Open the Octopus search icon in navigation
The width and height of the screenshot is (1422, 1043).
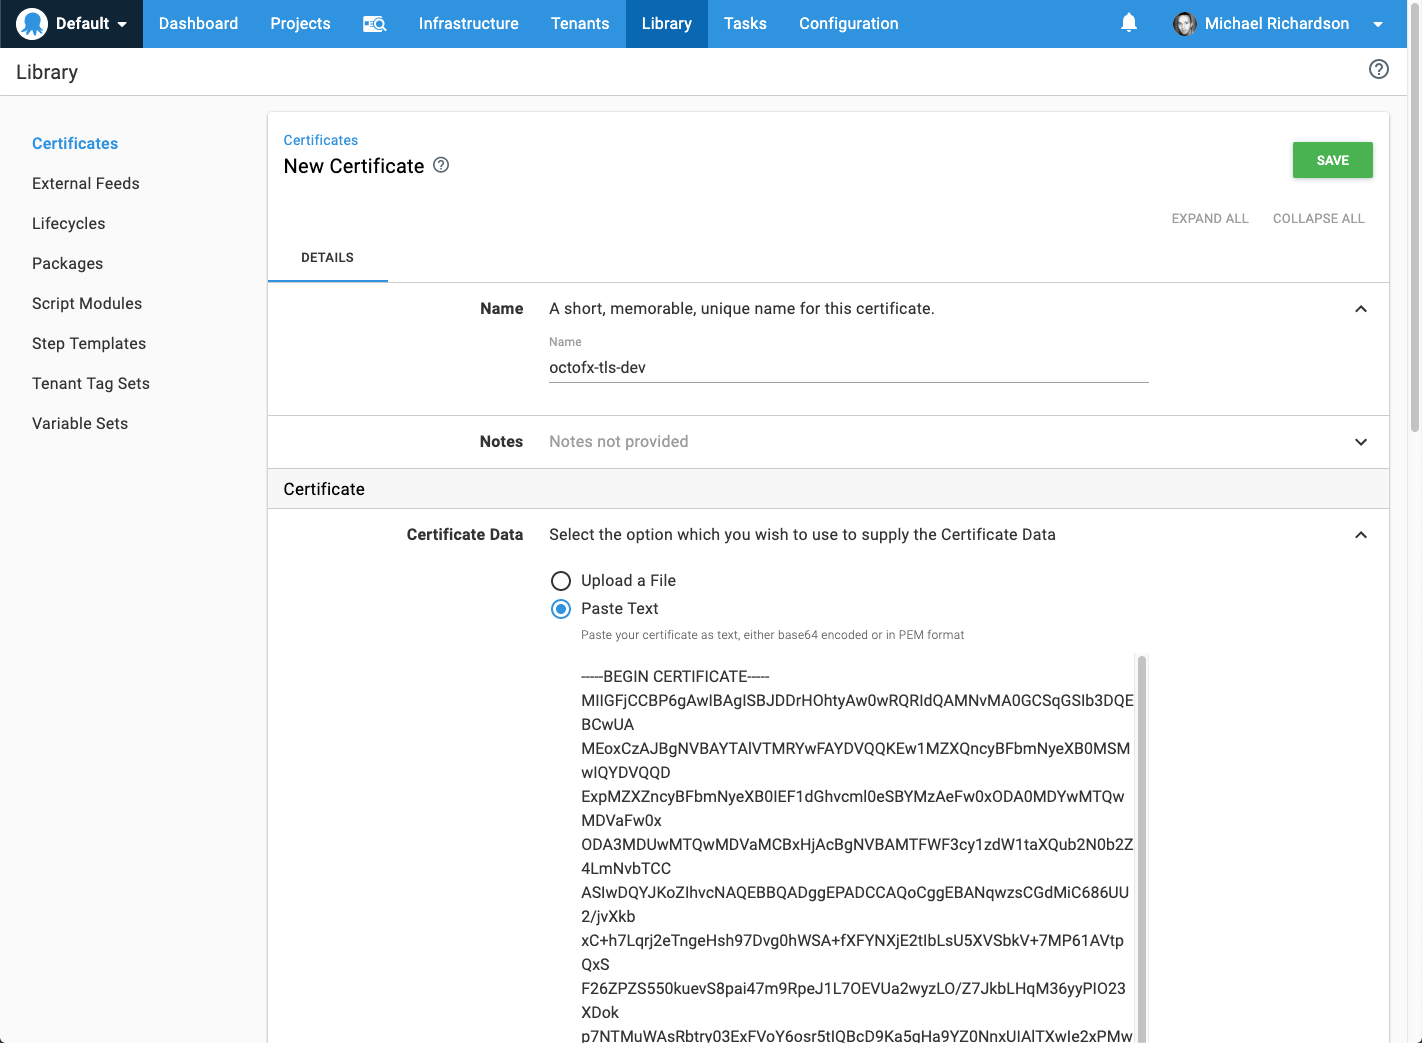point(375,23)
